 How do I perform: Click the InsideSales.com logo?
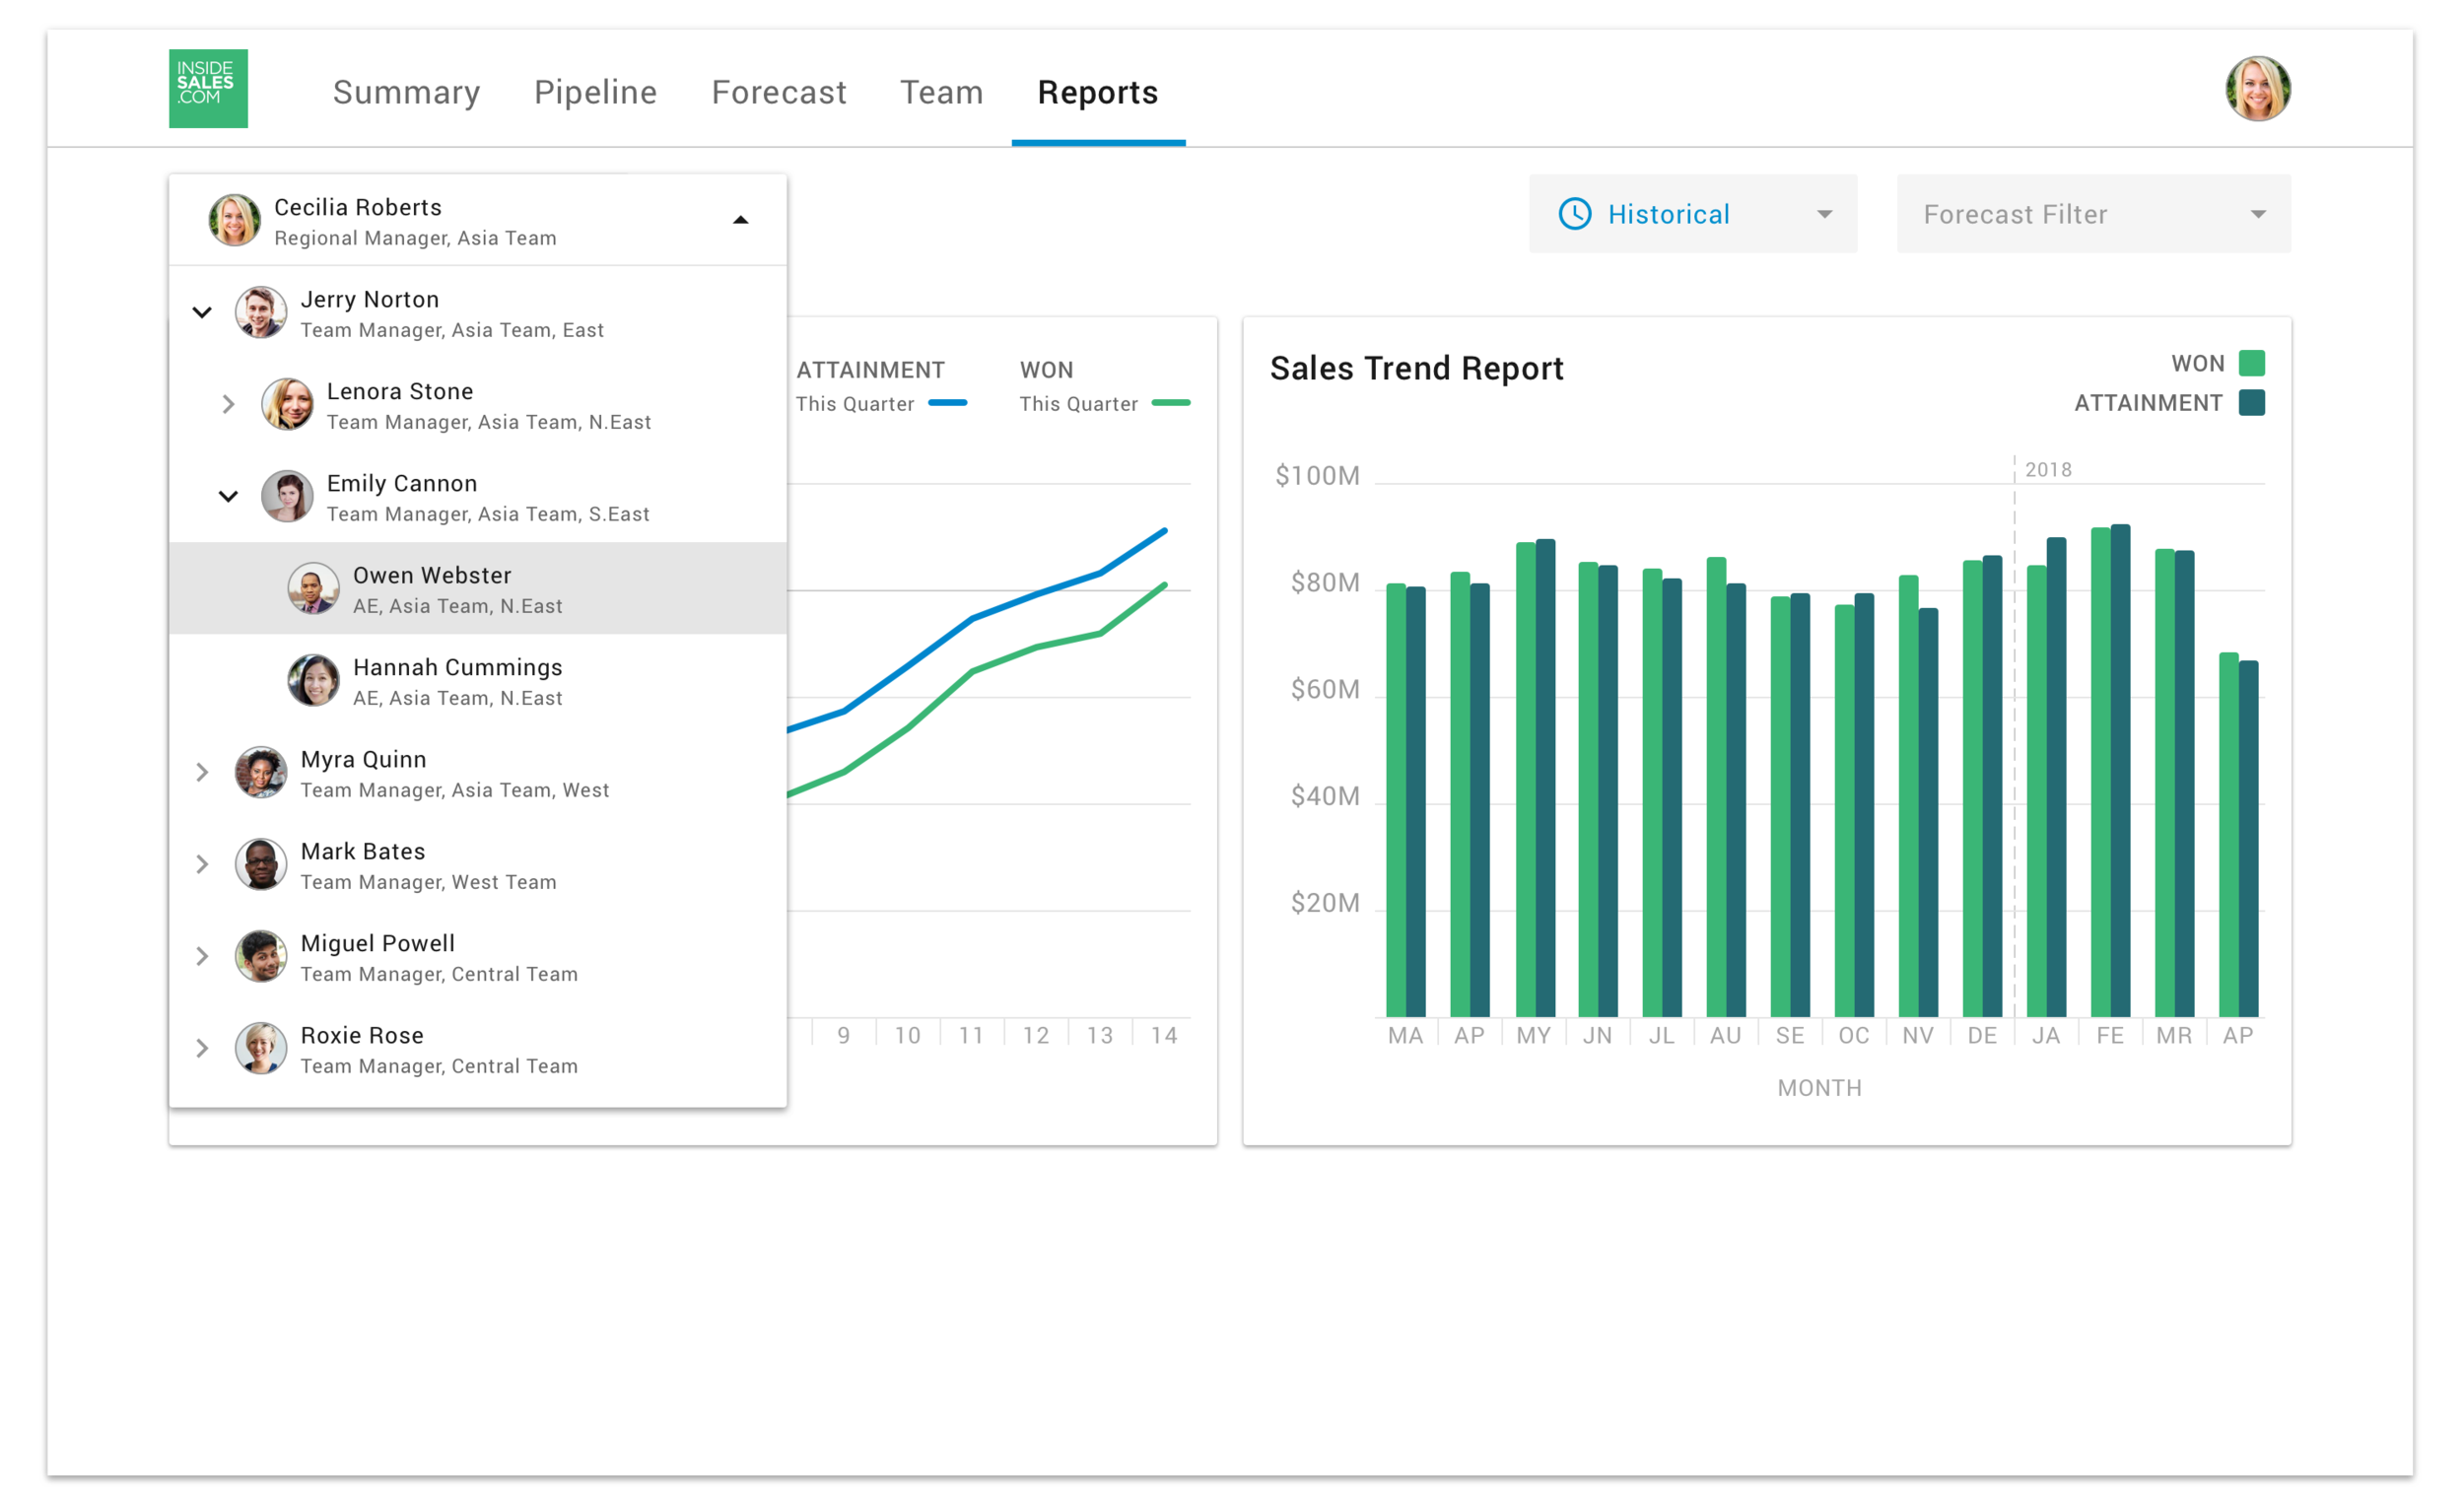tap(208, 88)
